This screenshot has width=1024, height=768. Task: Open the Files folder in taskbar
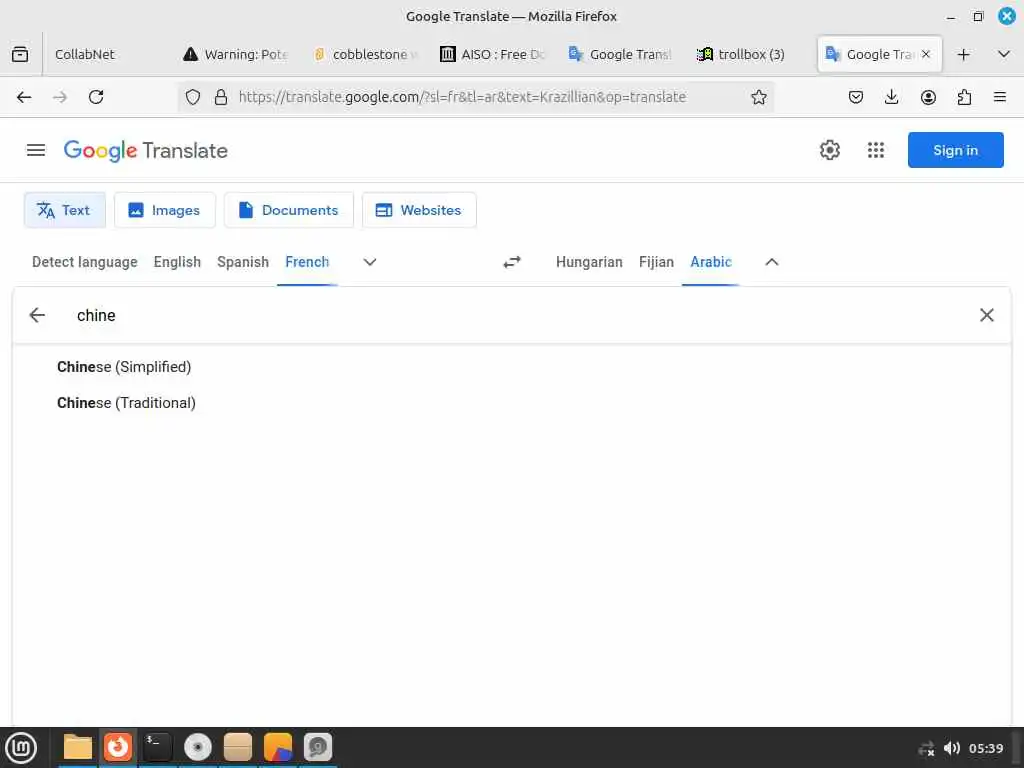[x=78, y=748]
